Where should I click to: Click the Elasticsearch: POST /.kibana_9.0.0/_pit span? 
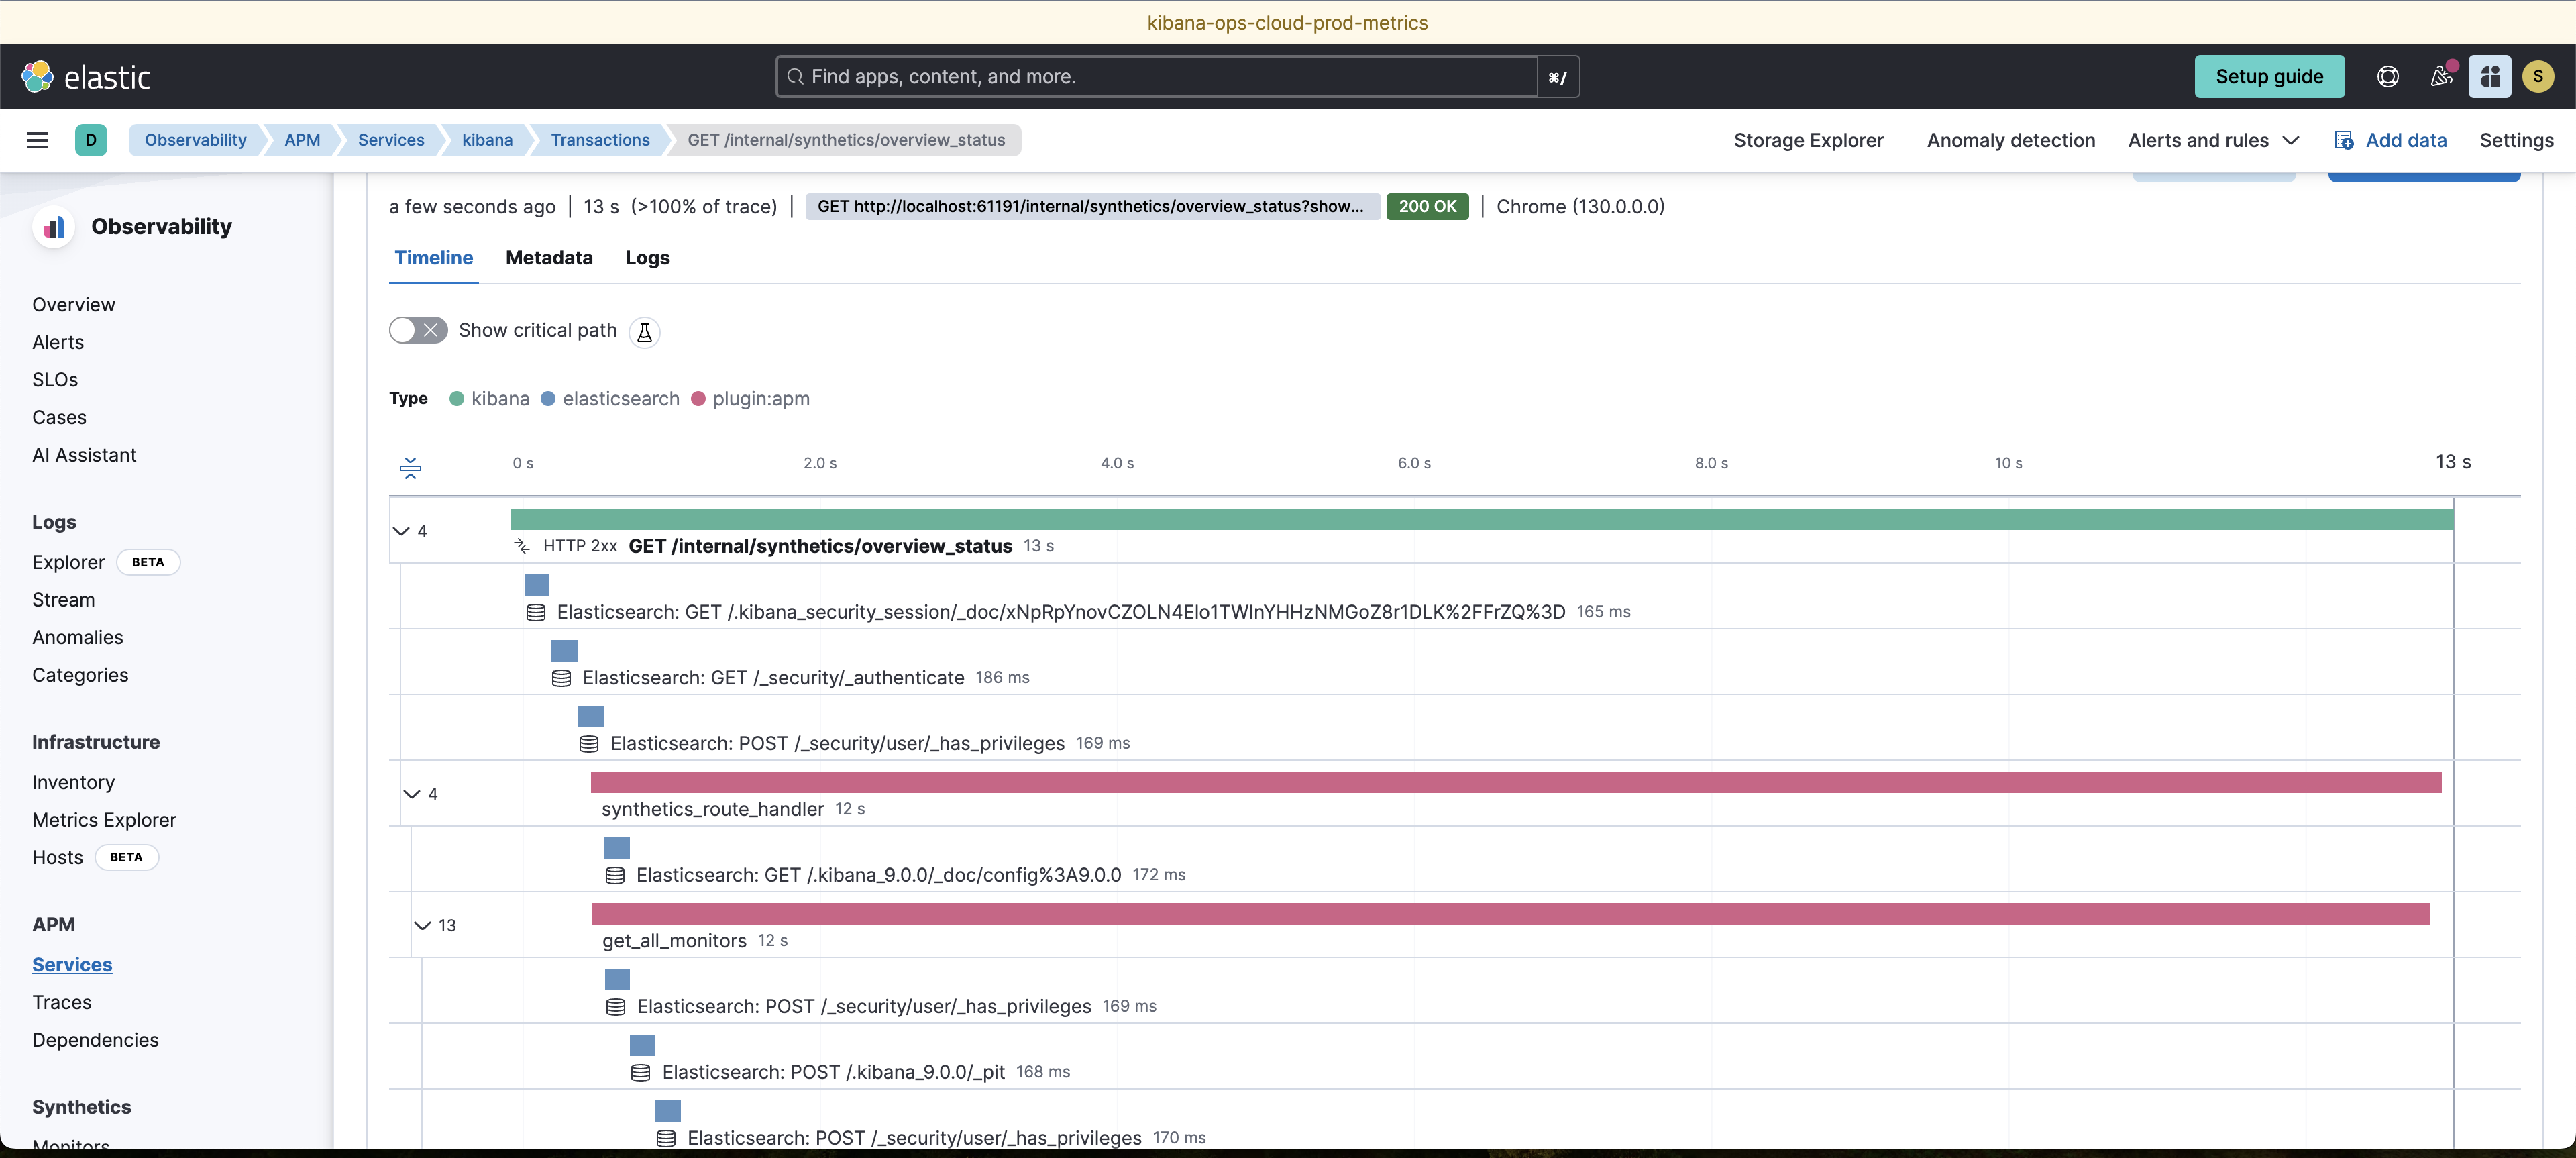pyautogui.click(x=833, y=1072)
